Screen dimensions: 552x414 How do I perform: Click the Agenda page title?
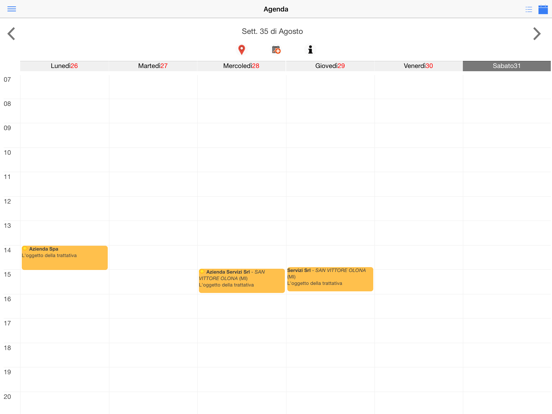point(276,9)
